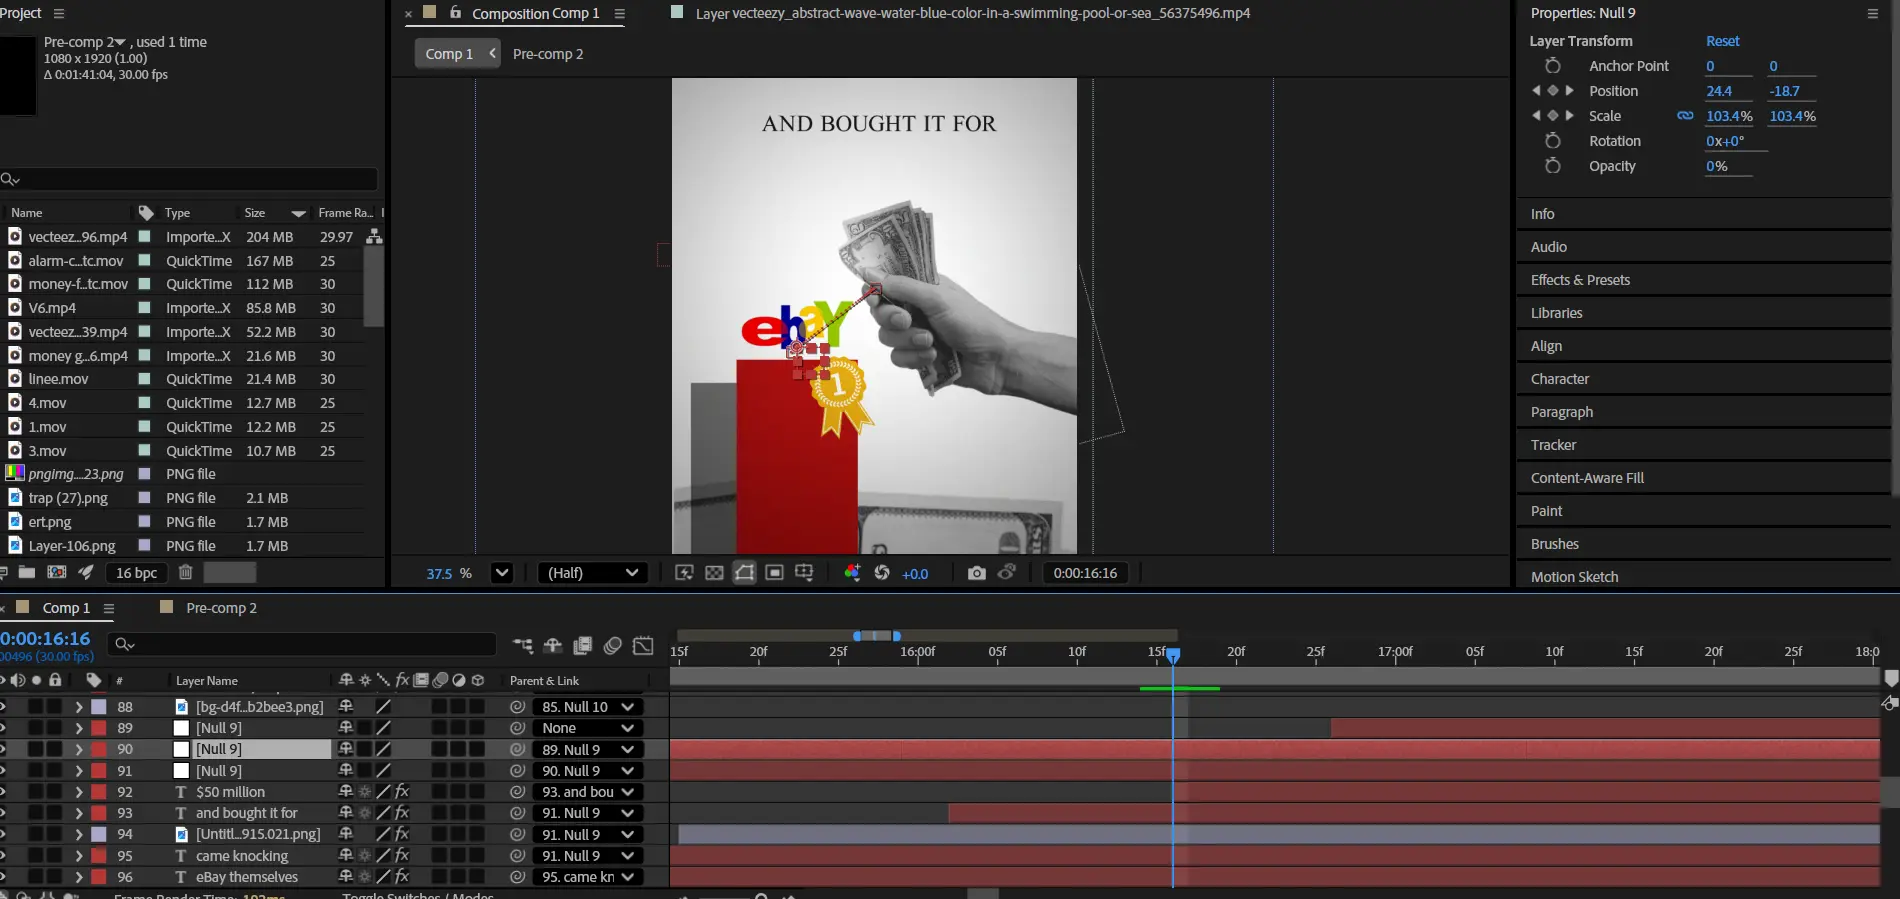
Task: Open parent dropdown for layer 89
Action: coord(587,728)
